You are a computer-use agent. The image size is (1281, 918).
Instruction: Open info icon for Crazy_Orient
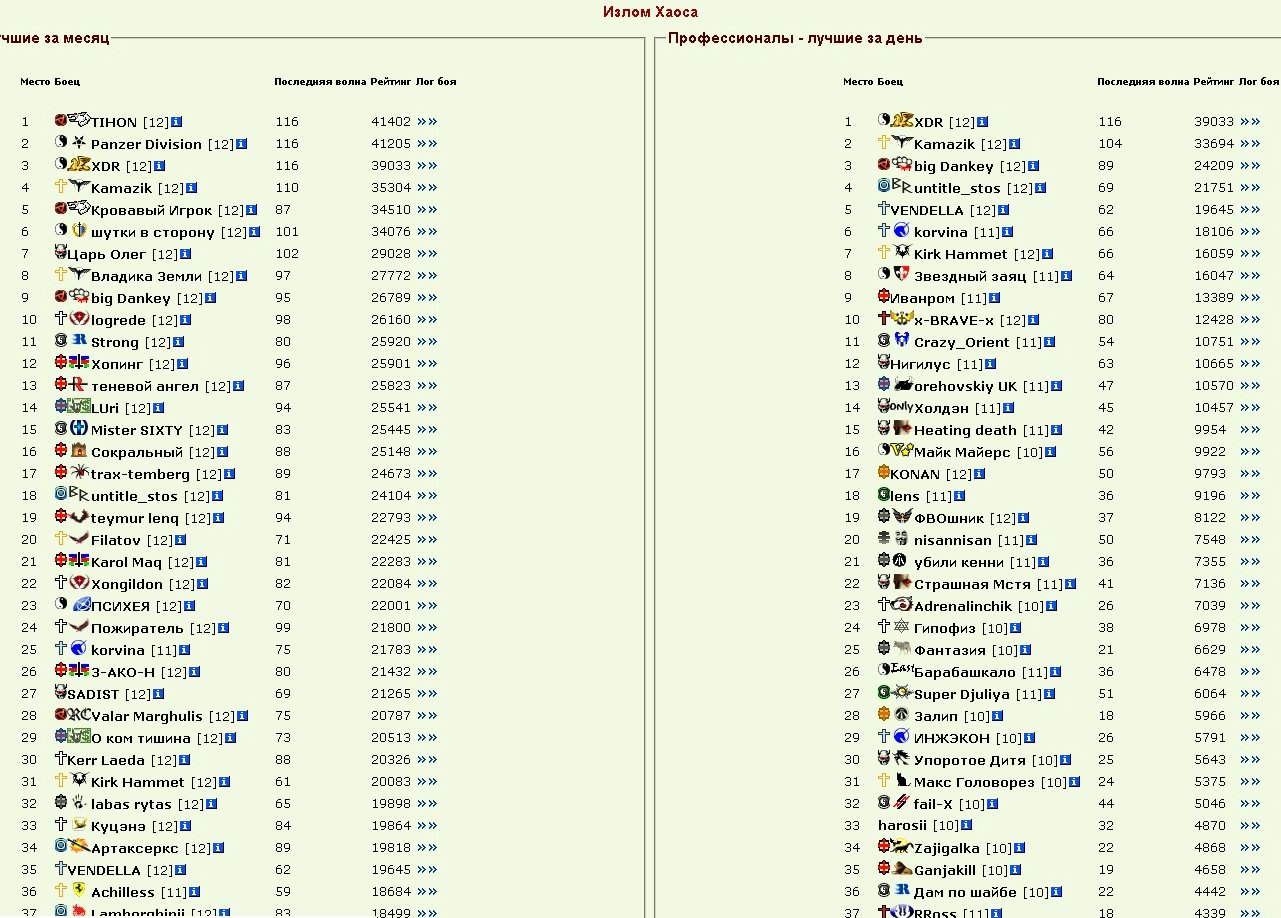[1050, 342]
